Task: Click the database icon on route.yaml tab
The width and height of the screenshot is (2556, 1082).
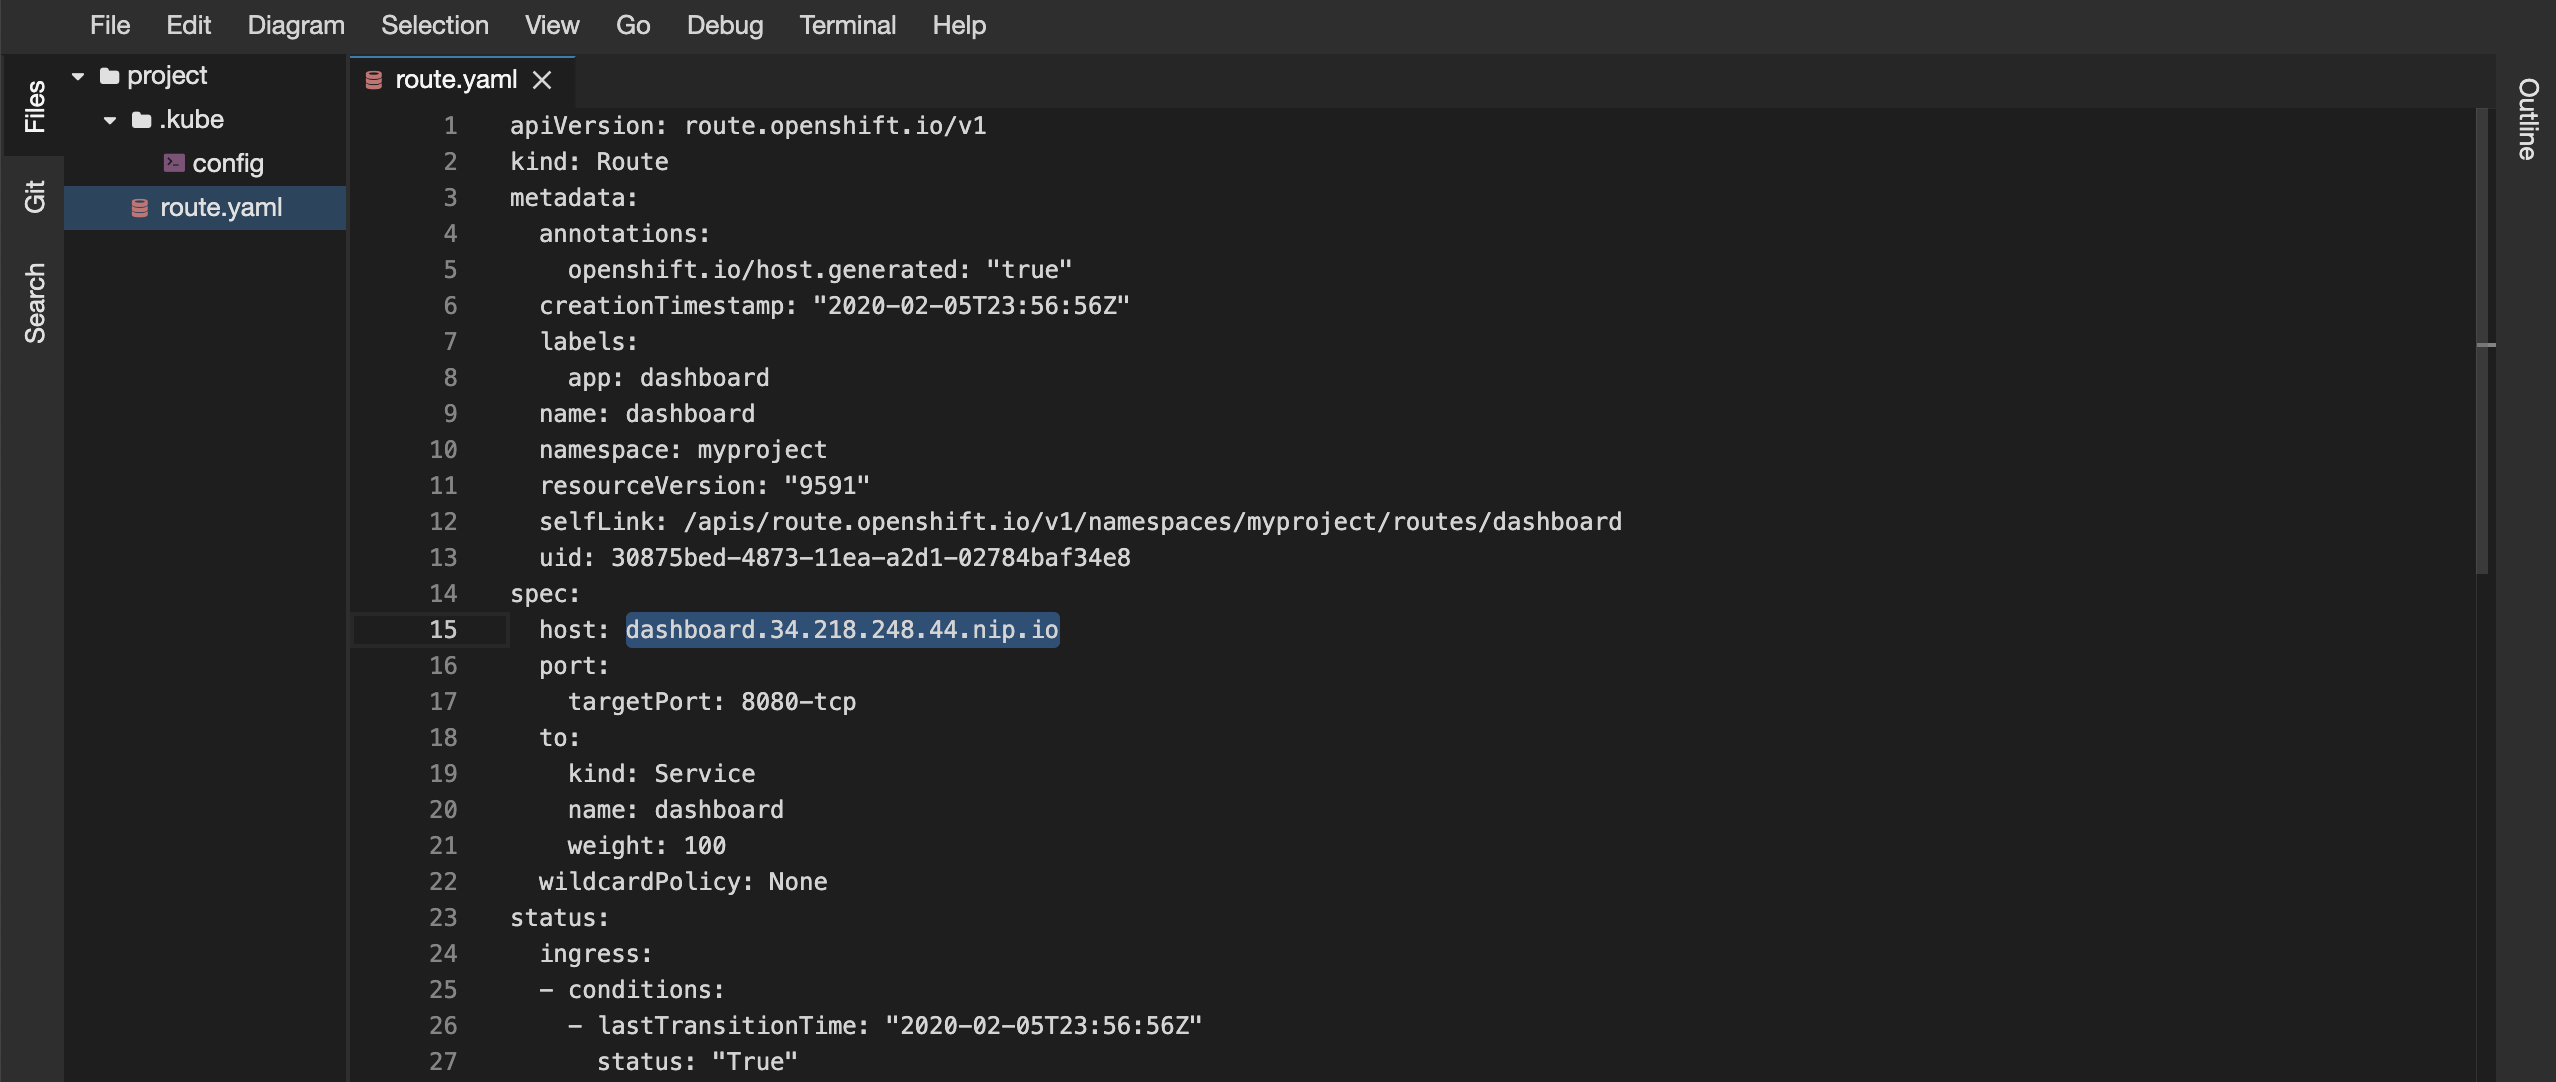Action: tap(374, 80)
